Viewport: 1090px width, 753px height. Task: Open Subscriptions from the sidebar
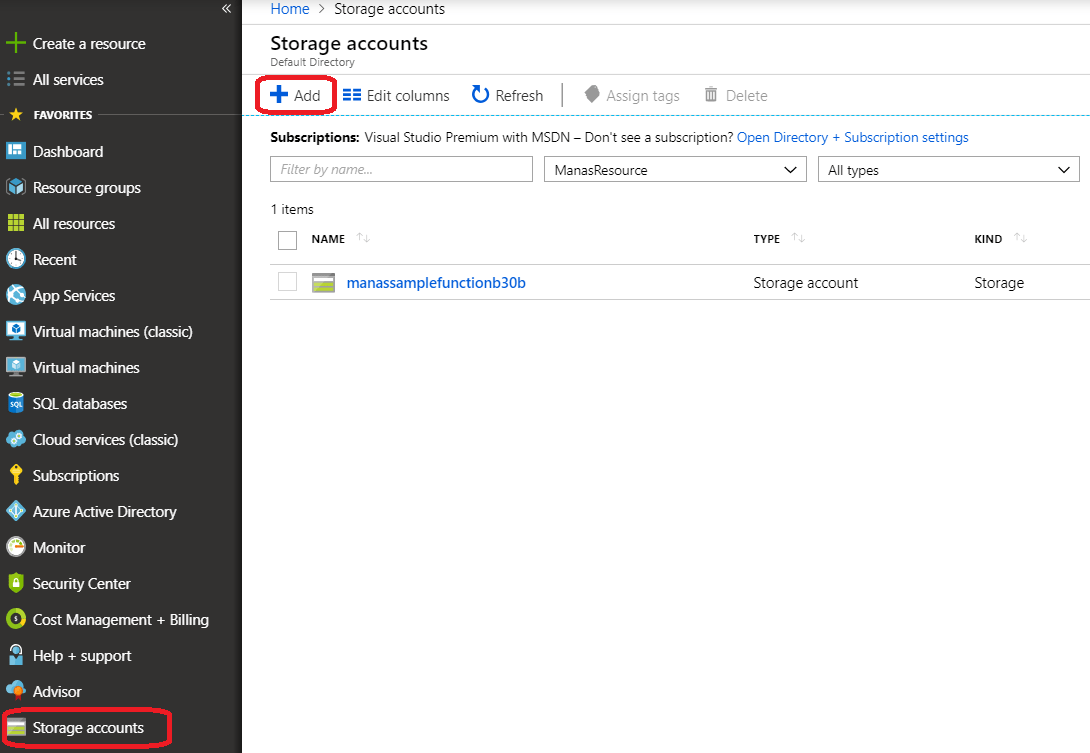click(x=76, y=476)
